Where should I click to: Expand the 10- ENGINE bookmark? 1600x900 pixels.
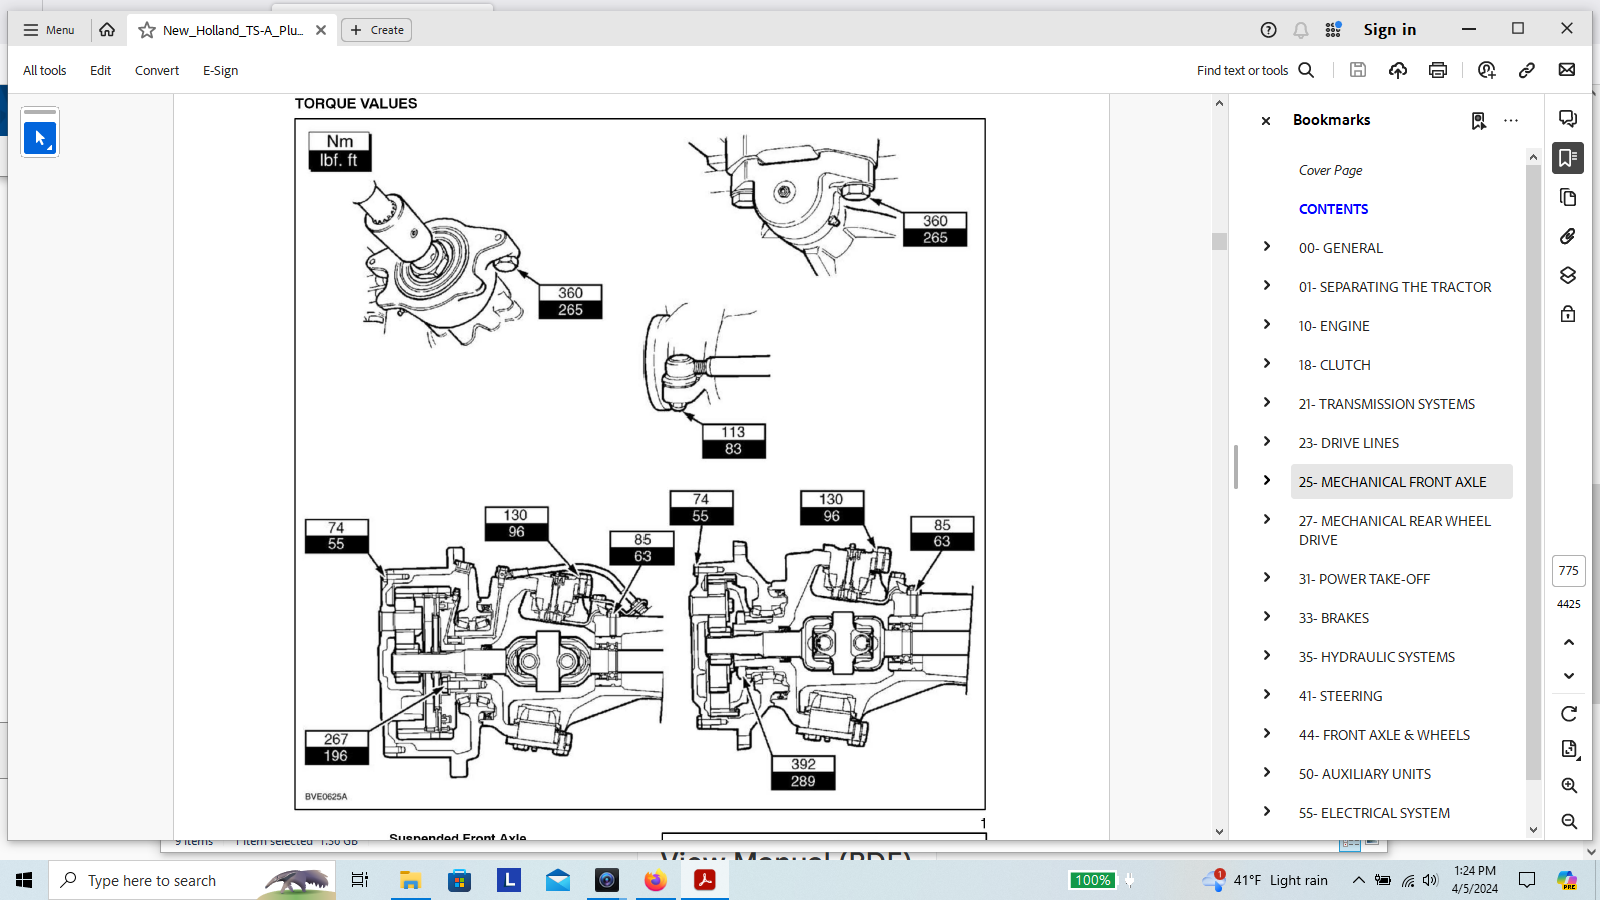(x=1267, y=325)
